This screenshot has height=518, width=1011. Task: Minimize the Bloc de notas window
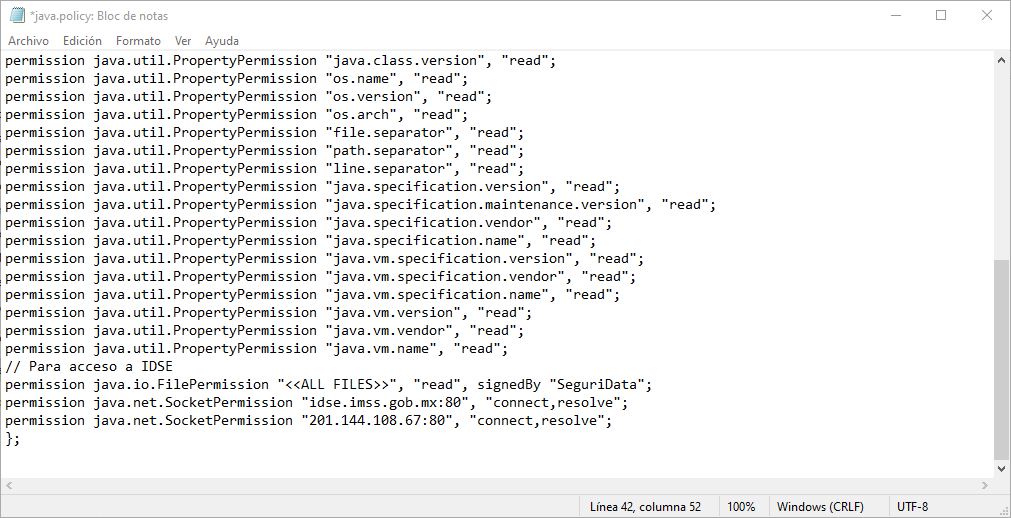tap(896, 15)
